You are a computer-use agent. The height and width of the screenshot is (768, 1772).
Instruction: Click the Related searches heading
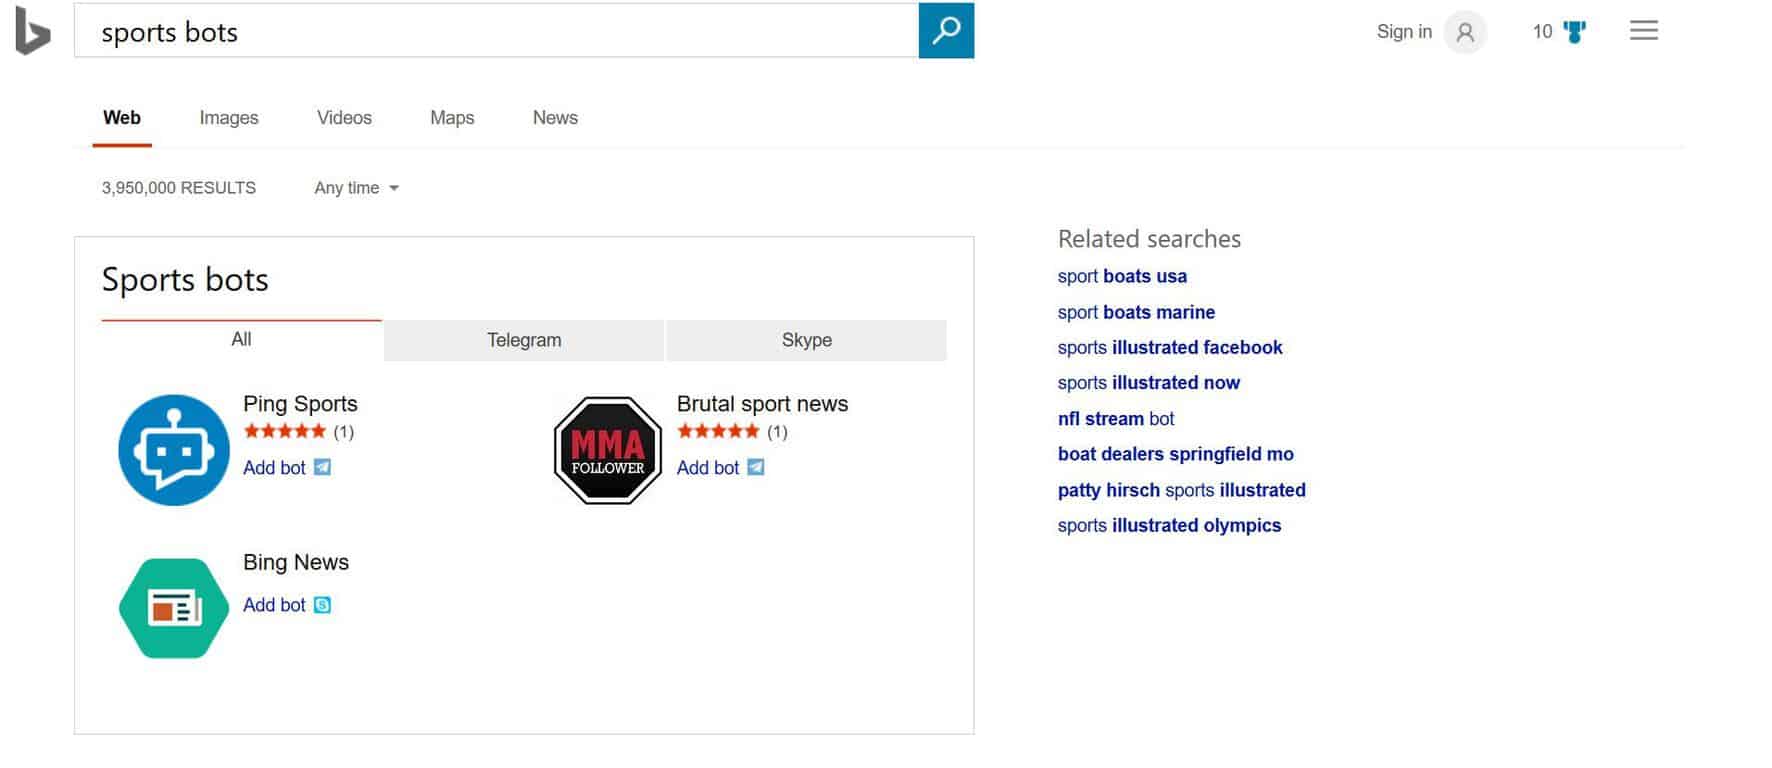[1149, 239]
